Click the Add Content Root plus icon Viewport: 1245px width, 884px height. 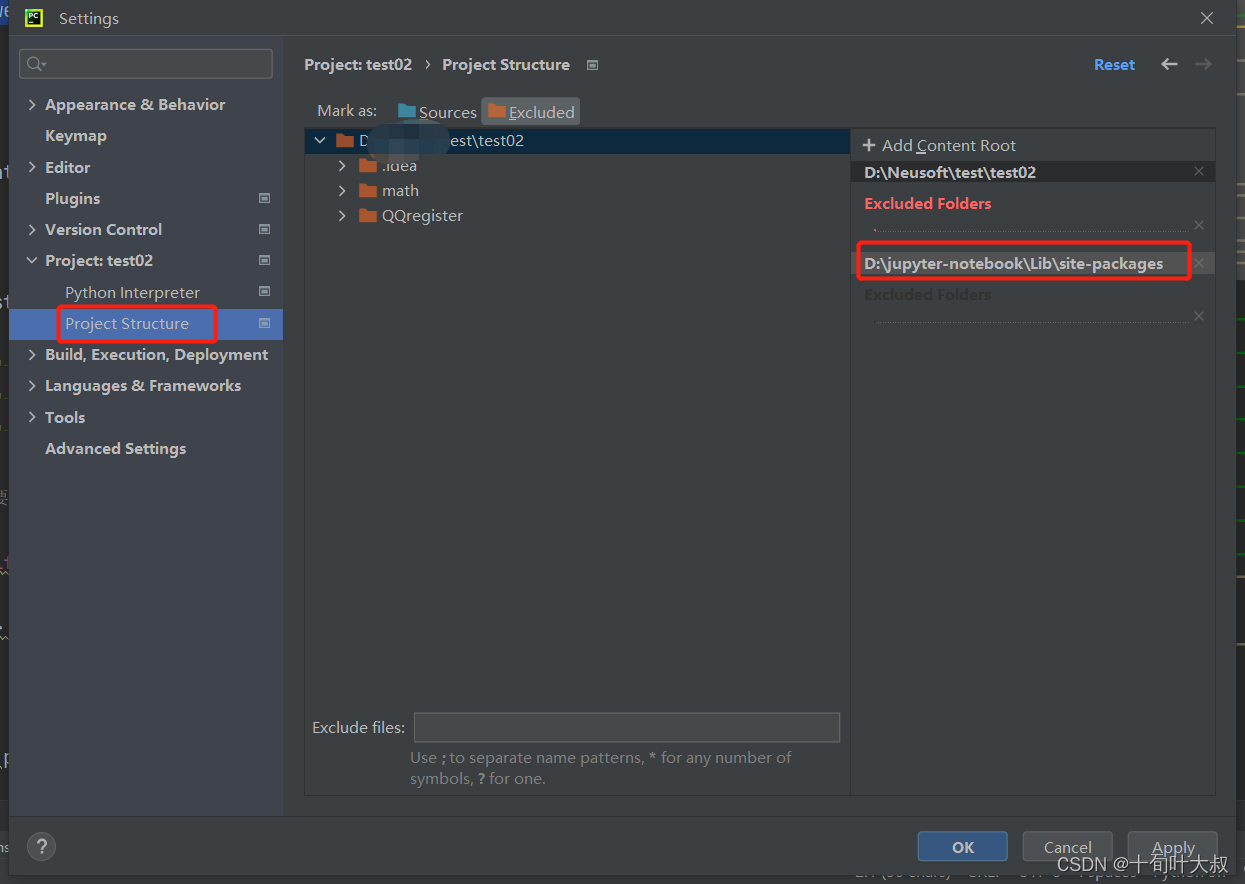coord(870,145)
